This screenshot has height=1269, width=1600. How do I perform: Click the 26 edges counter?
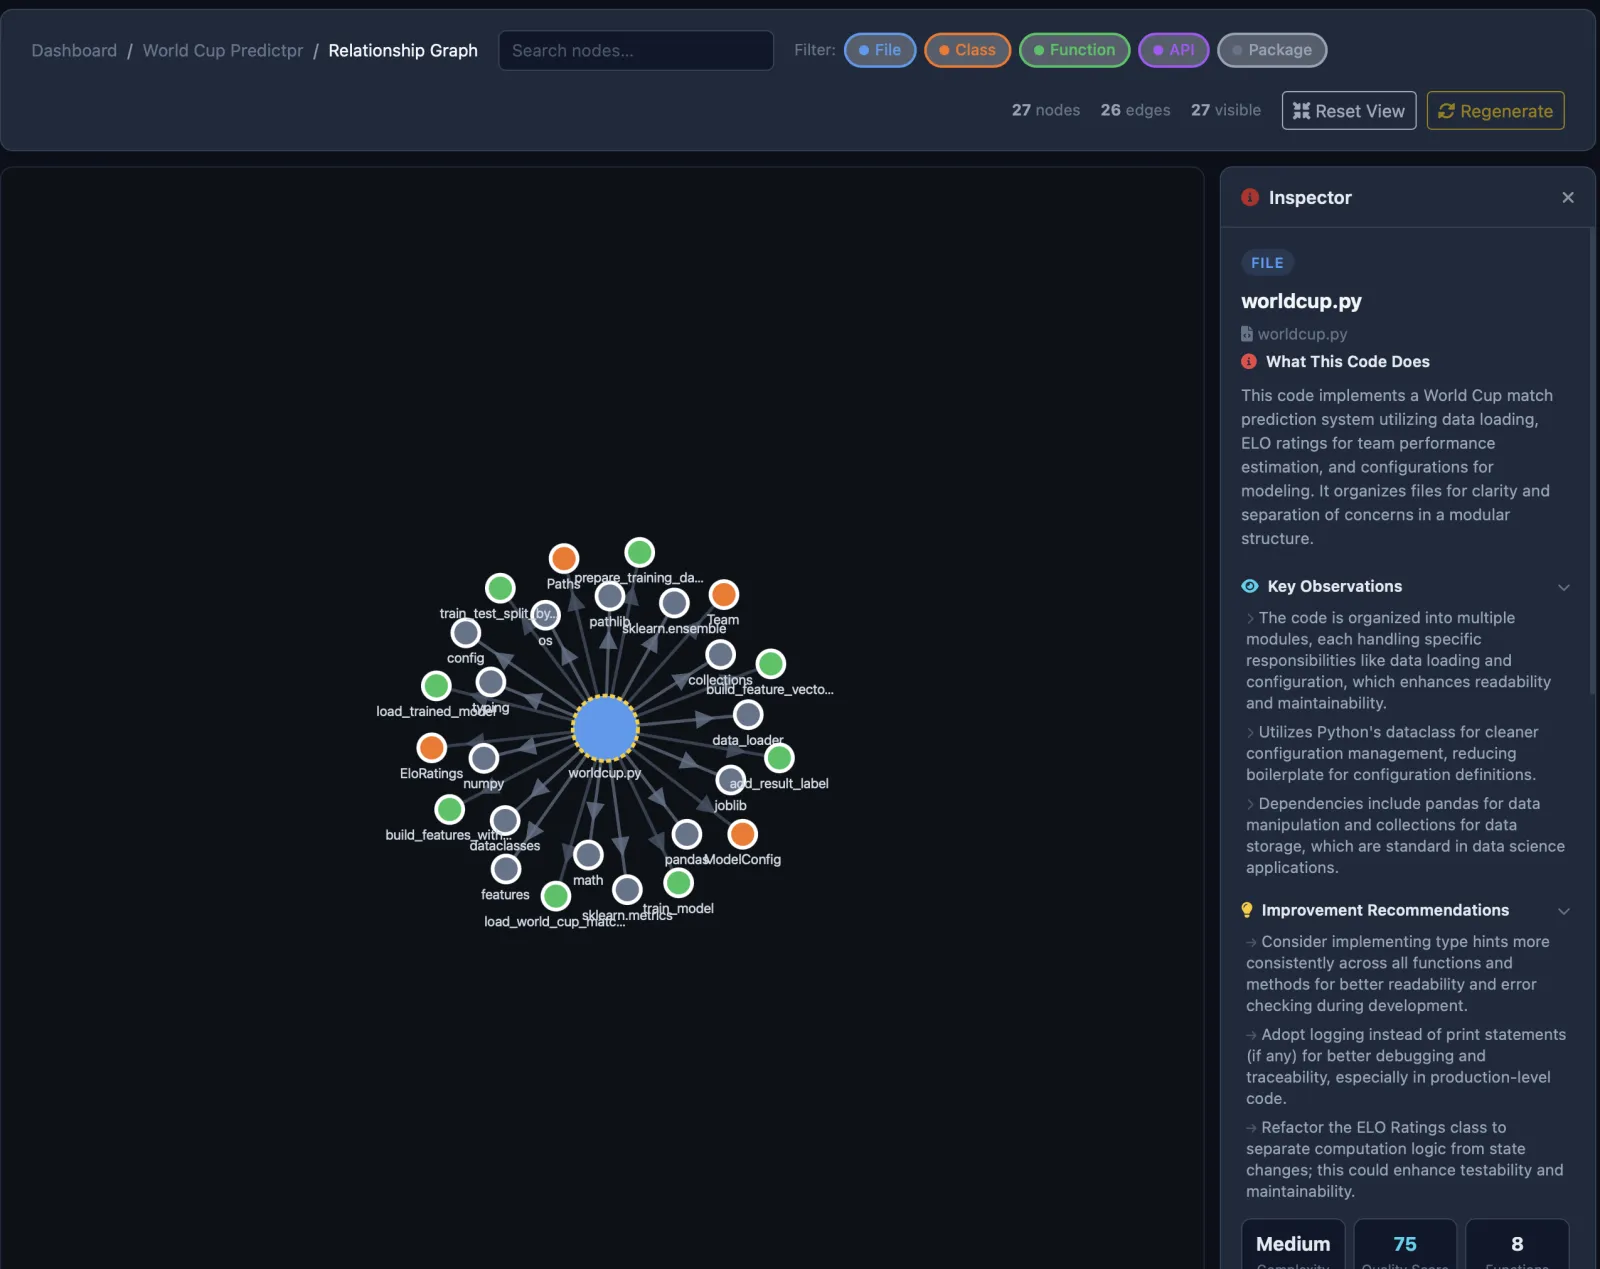coord(1136,110)
